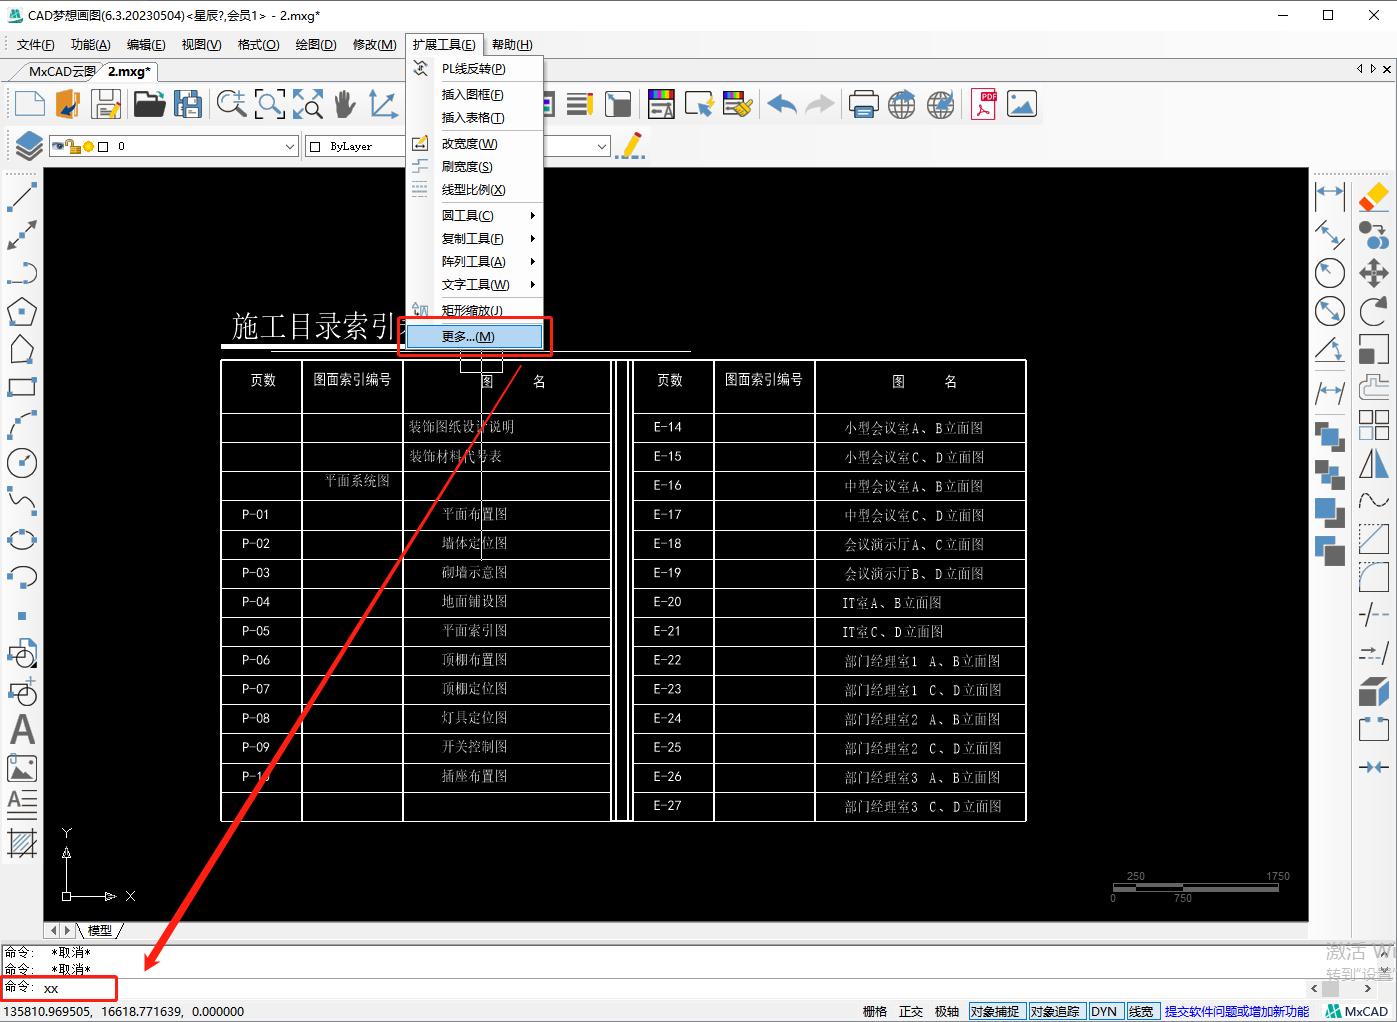
Task: Select the large text A tool
Action: pyautogui.click(x=22, y=730)
